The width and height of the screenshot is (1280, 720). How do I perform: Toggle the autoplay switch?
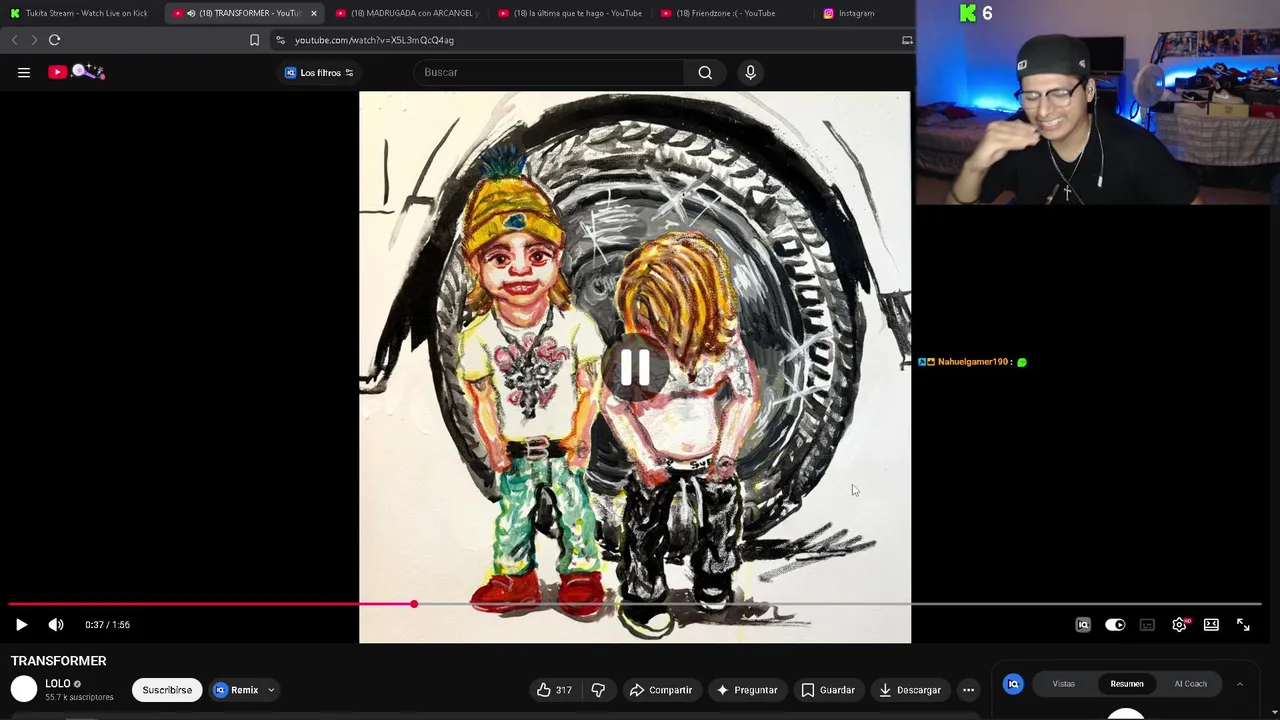click(x=1115, y=625)
